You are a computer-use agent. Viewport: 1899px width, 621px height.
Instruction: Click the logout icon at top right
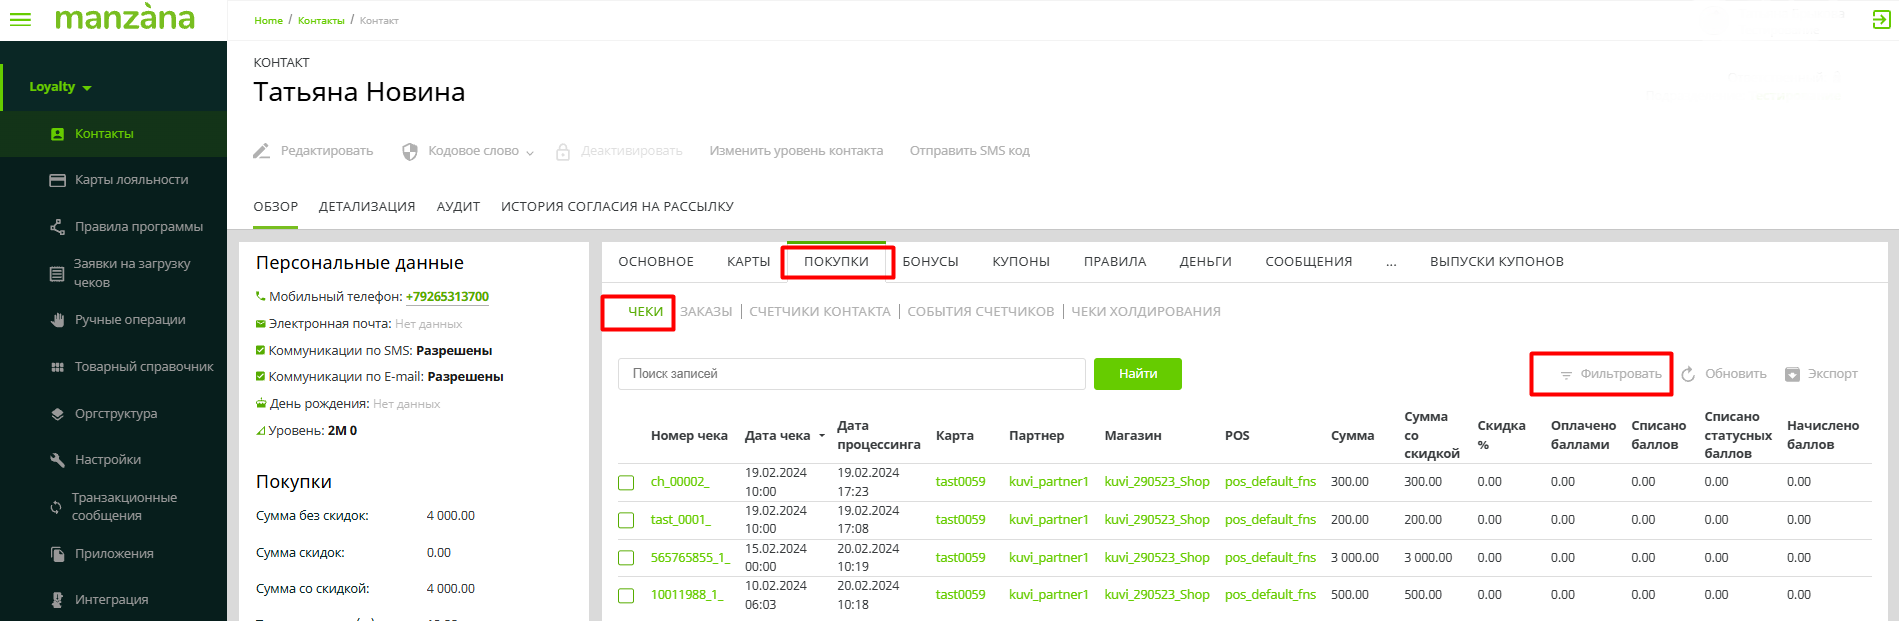tap(1880, 20)
